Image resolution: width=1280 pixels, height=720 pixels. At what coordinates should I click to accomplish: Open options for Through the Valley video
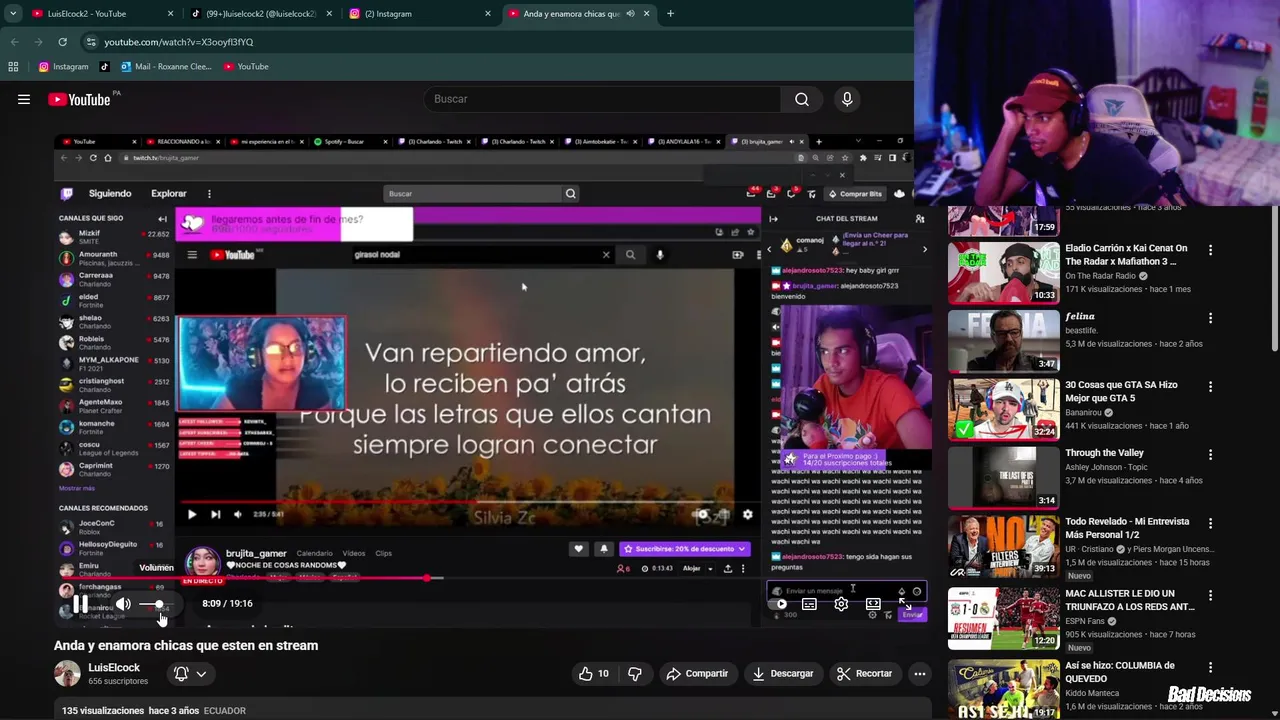pos(1210,454)
